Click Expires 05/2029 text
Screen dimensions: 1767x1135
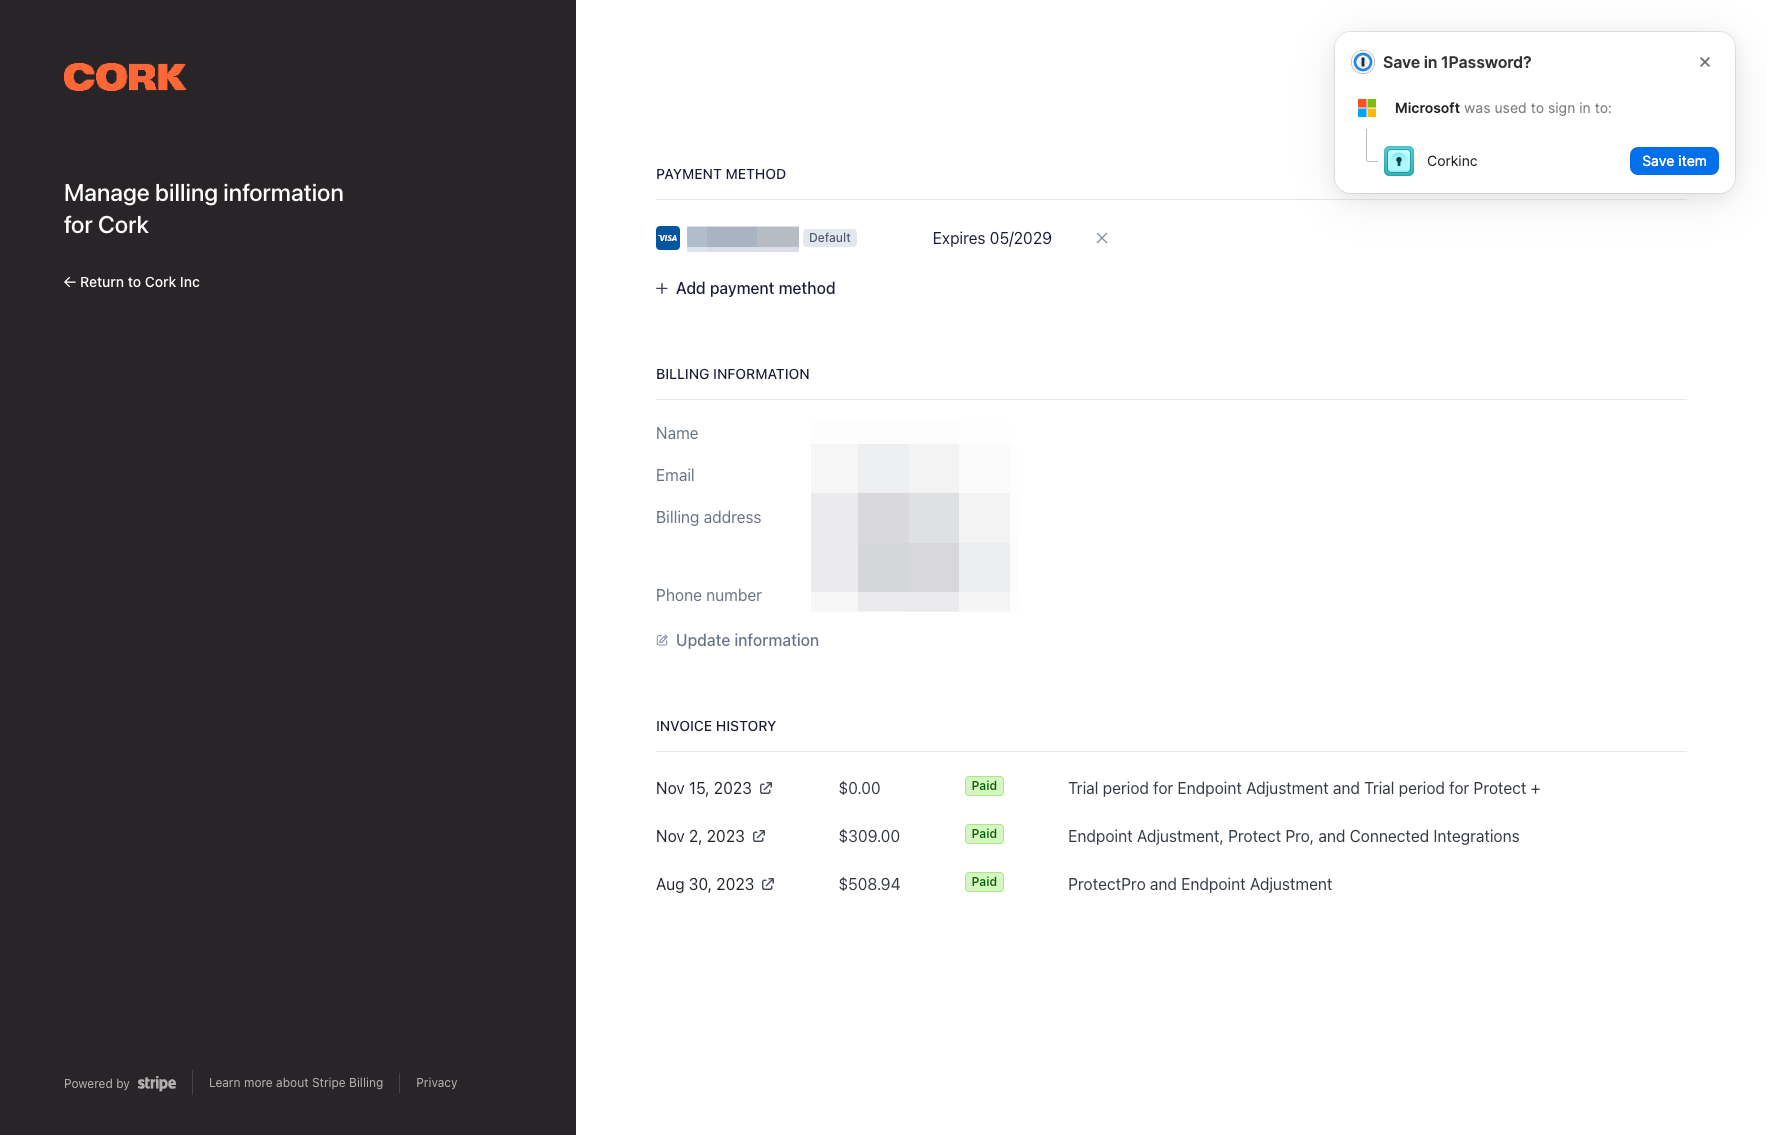tap(992, 238)
